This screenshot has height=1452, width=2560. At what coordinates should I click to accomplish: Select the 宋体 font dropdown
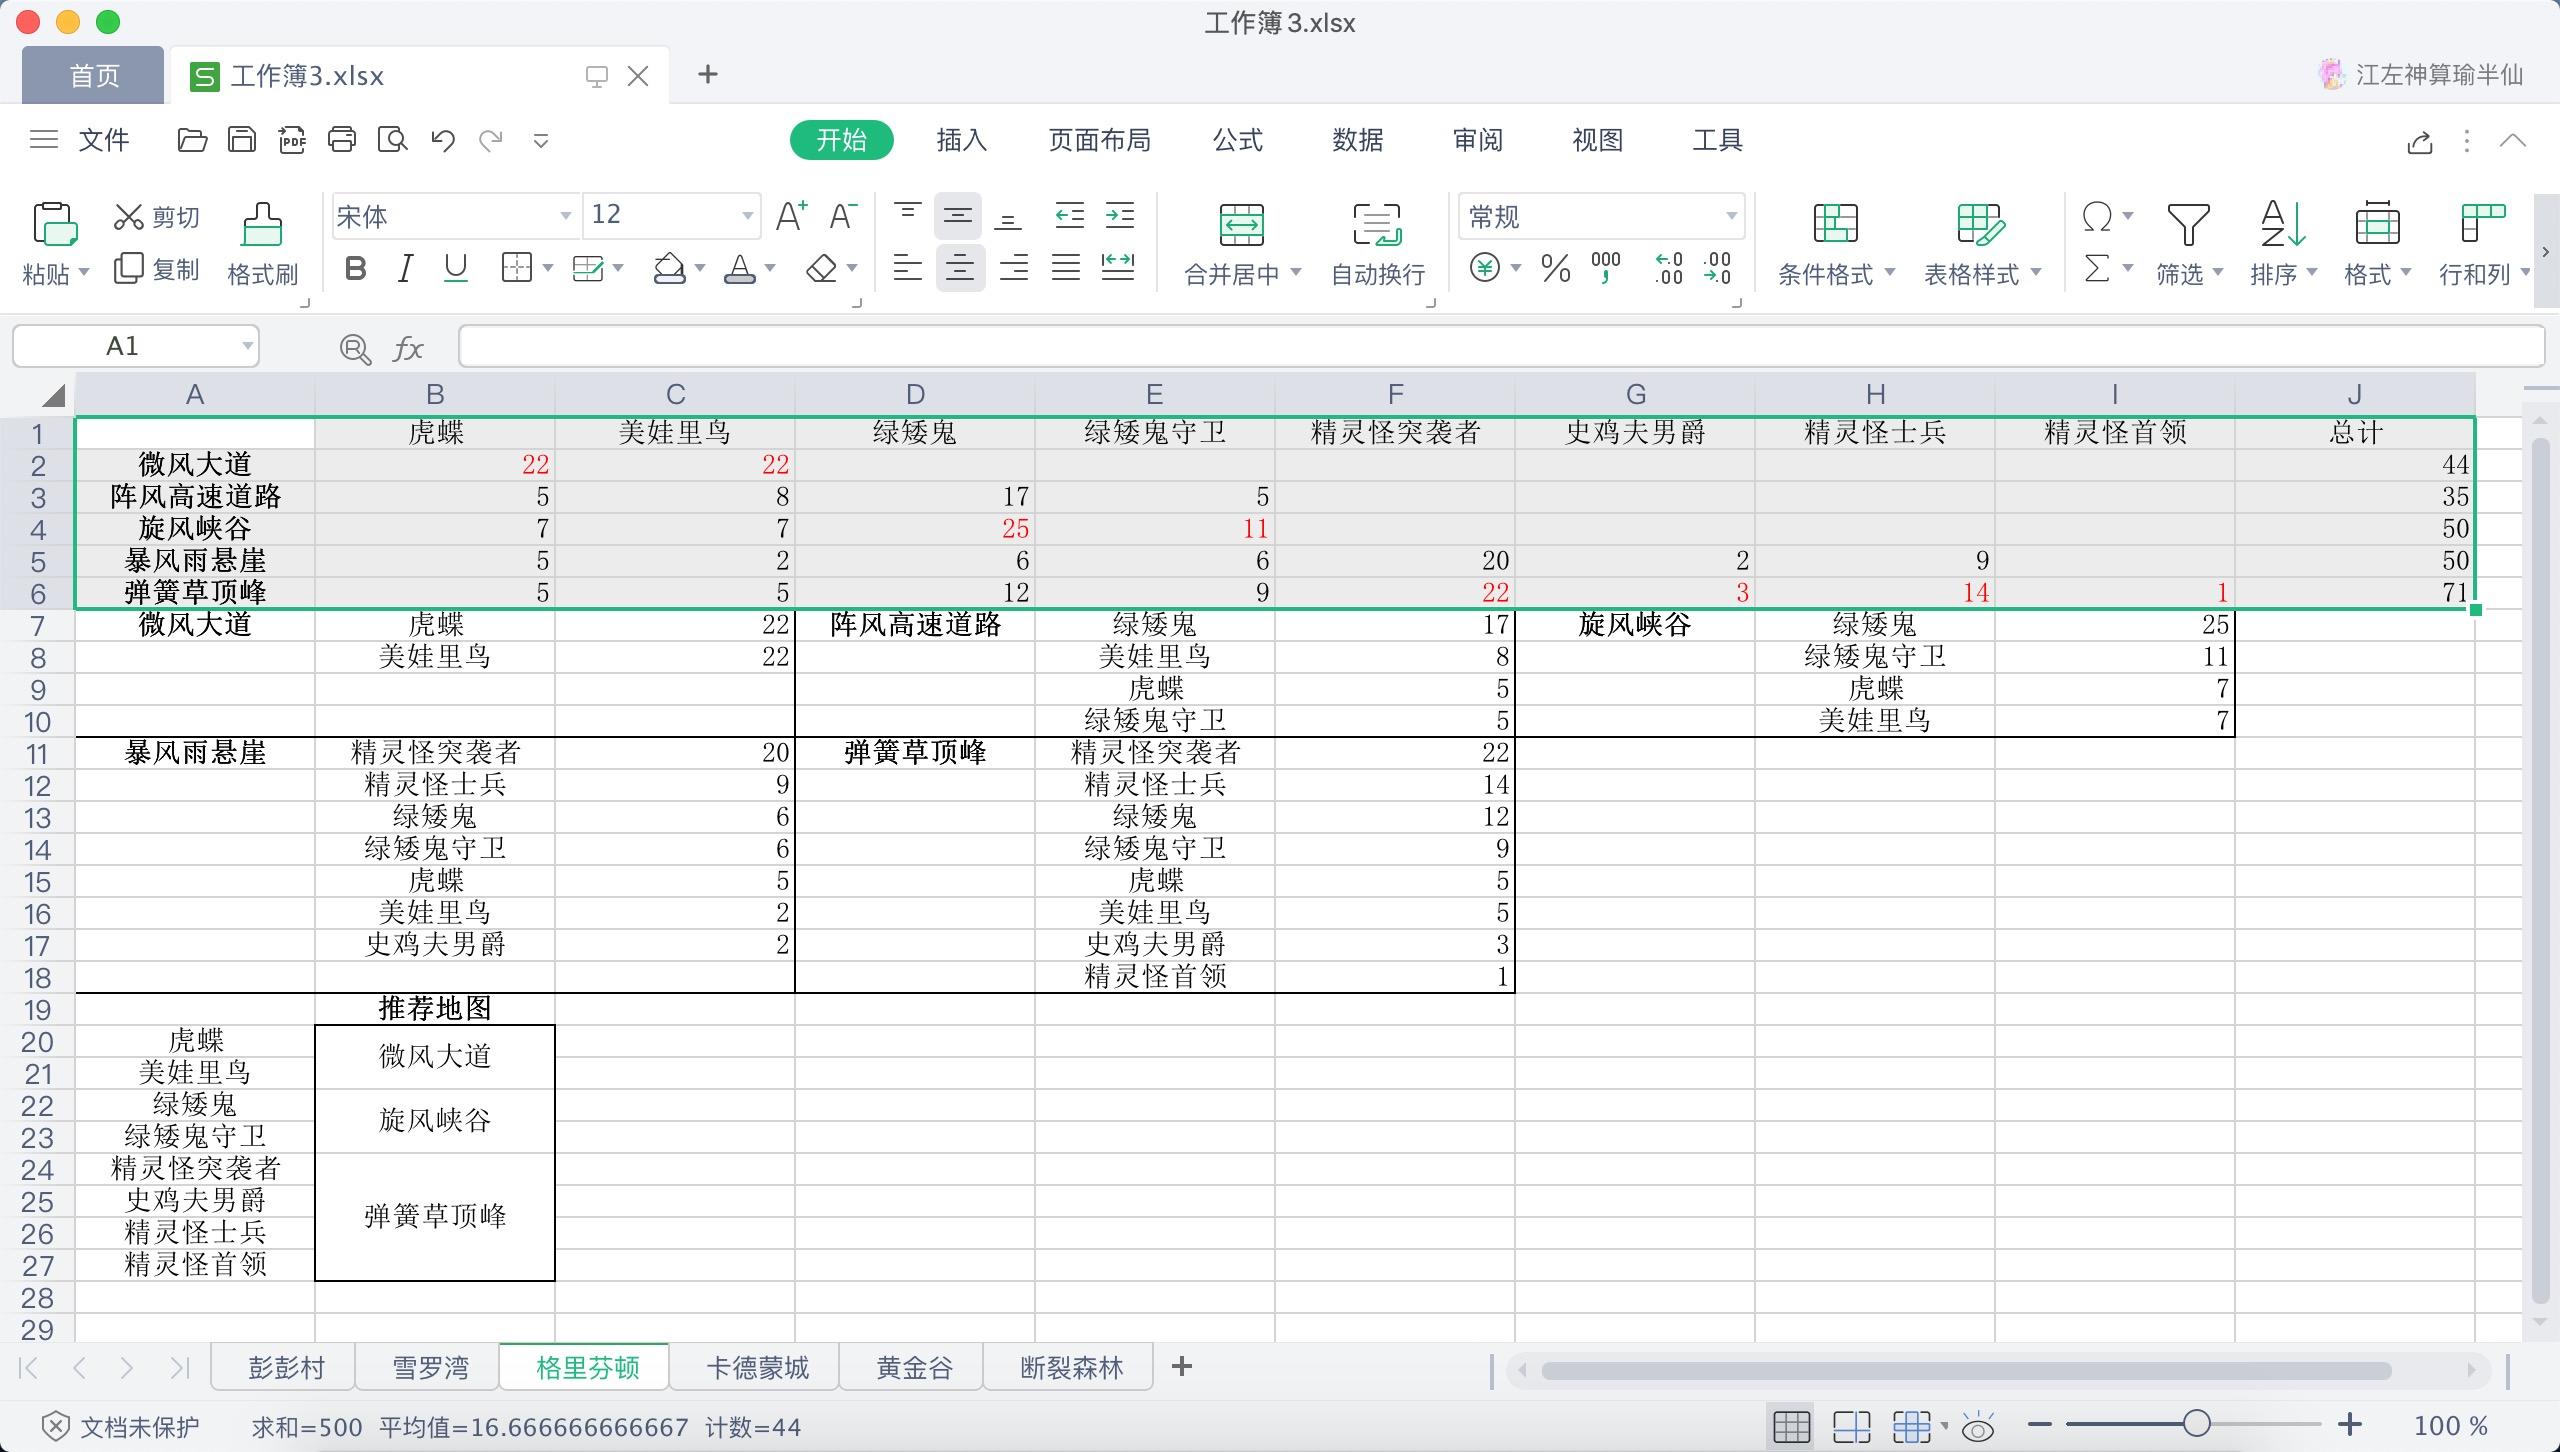click(x=447, y=214)
